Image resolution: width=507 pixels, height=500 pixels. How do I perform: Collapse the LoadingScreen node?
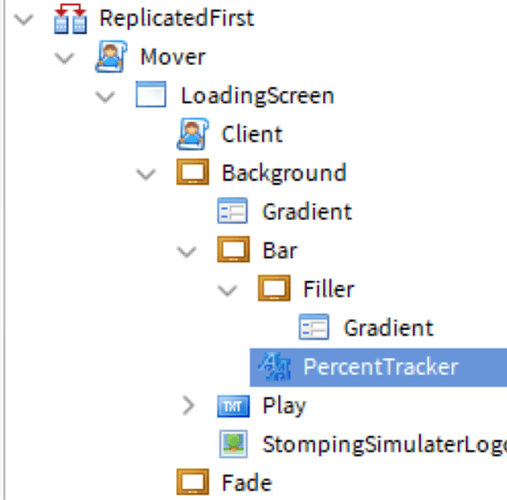[105, 97]
